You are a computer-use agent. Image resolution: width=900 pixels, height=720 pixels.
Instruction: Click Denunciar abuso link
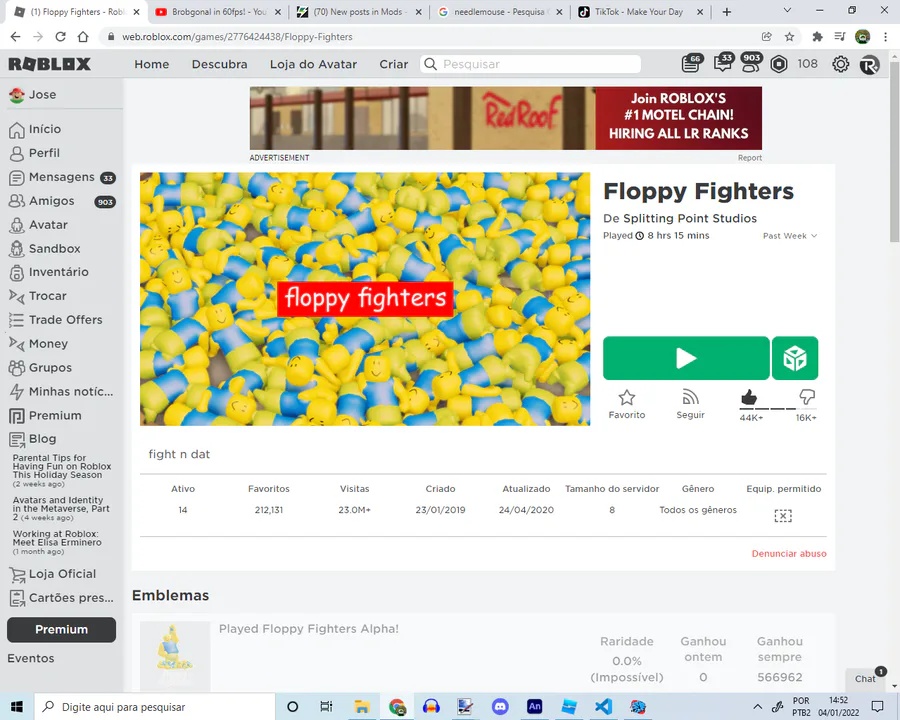pyautogui.click(x=789, y=554)
